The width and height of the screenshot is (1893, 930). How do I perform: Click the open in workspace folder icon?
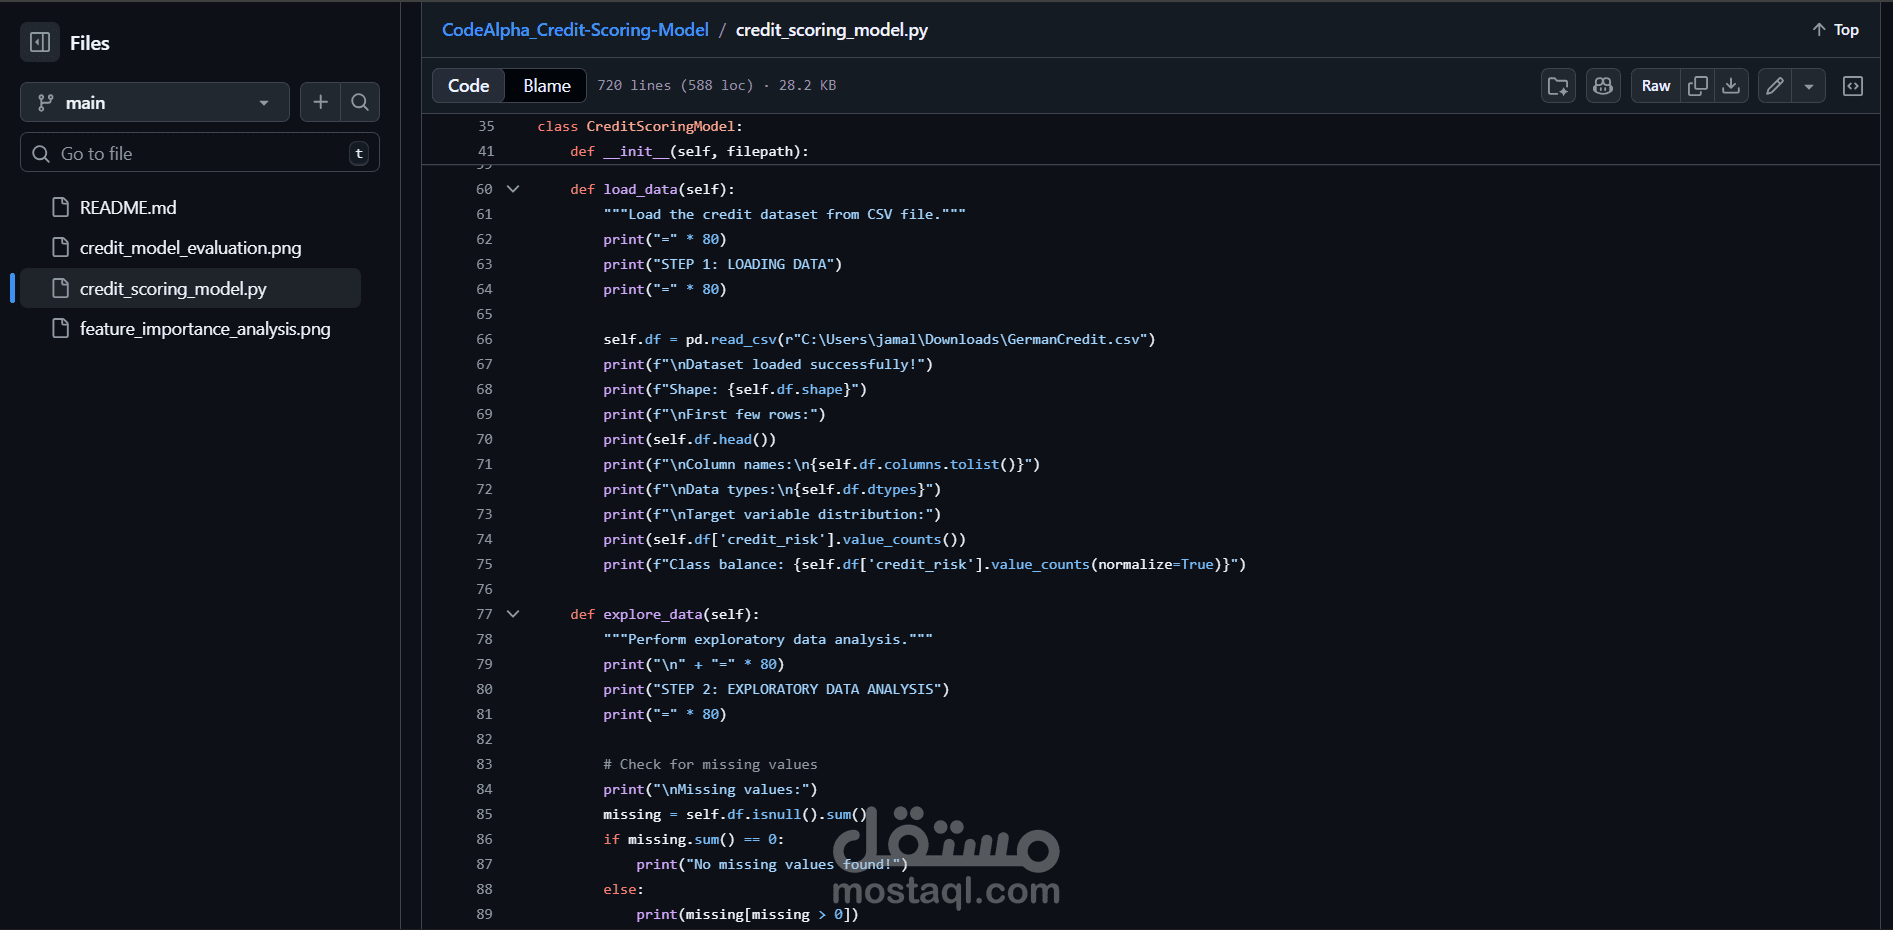(1558, 86)
